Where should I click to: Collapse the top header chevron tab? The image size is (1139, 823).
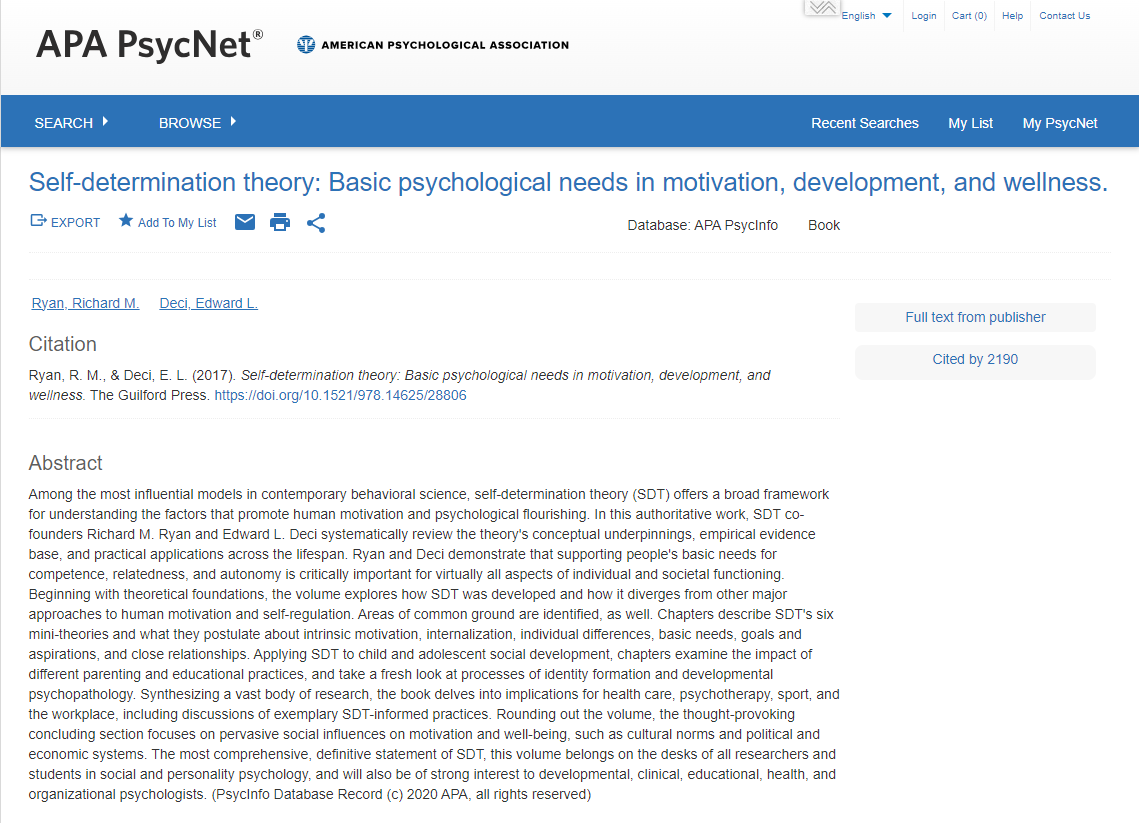(821, 8)
